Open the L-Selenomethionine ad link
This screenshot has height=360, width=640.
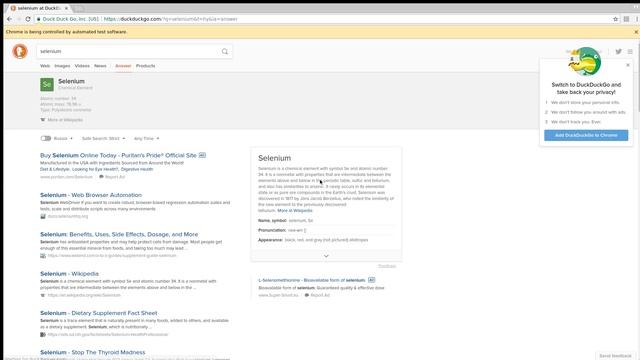[312, 280]
